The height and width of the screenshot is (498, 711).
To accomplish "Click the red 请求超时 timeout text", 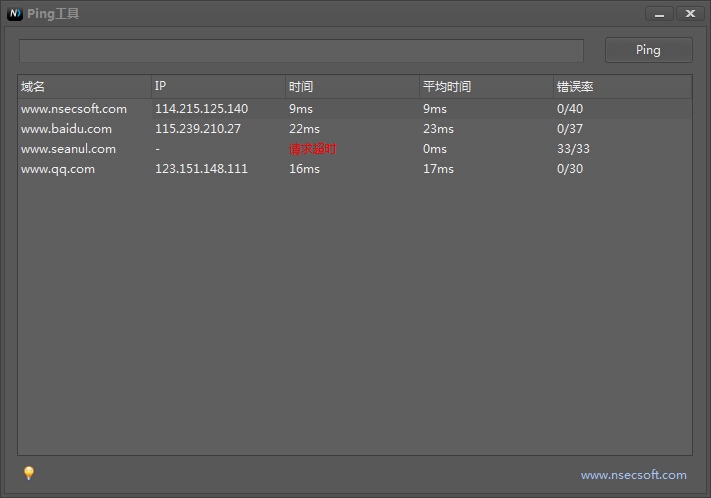I will coord(313,149).
